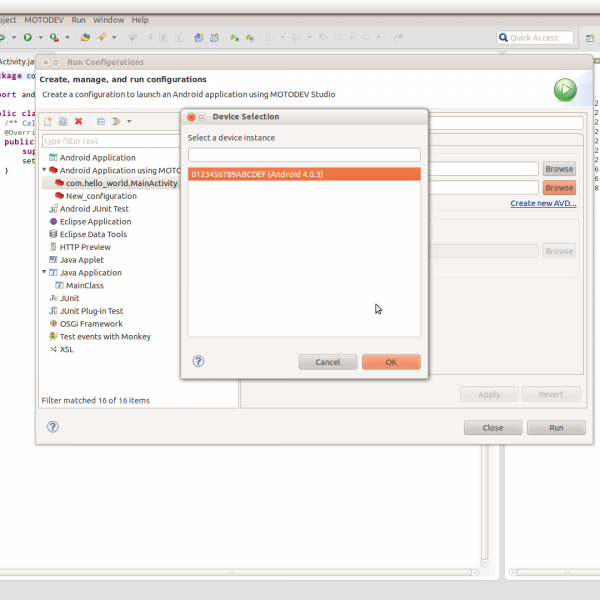
Task: Click the magnifier in Quick Access
Action: click(503, 38)
